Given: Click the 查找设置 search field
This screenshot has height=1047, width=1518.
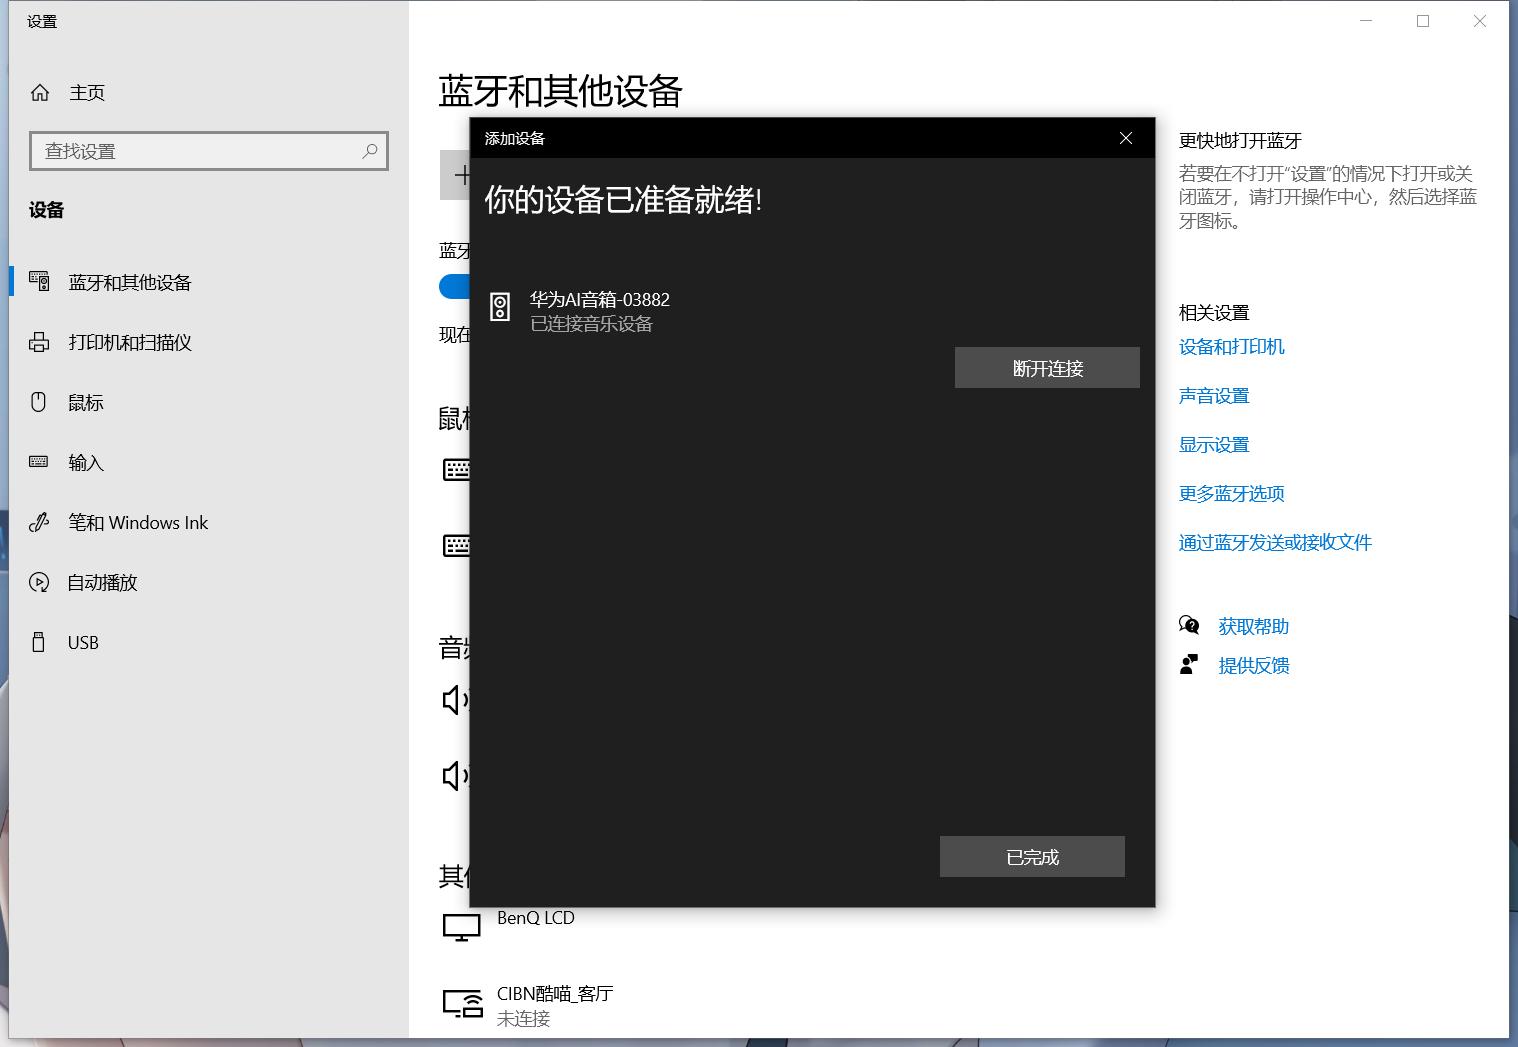Looking at the screenshot, I should (208, 151).
